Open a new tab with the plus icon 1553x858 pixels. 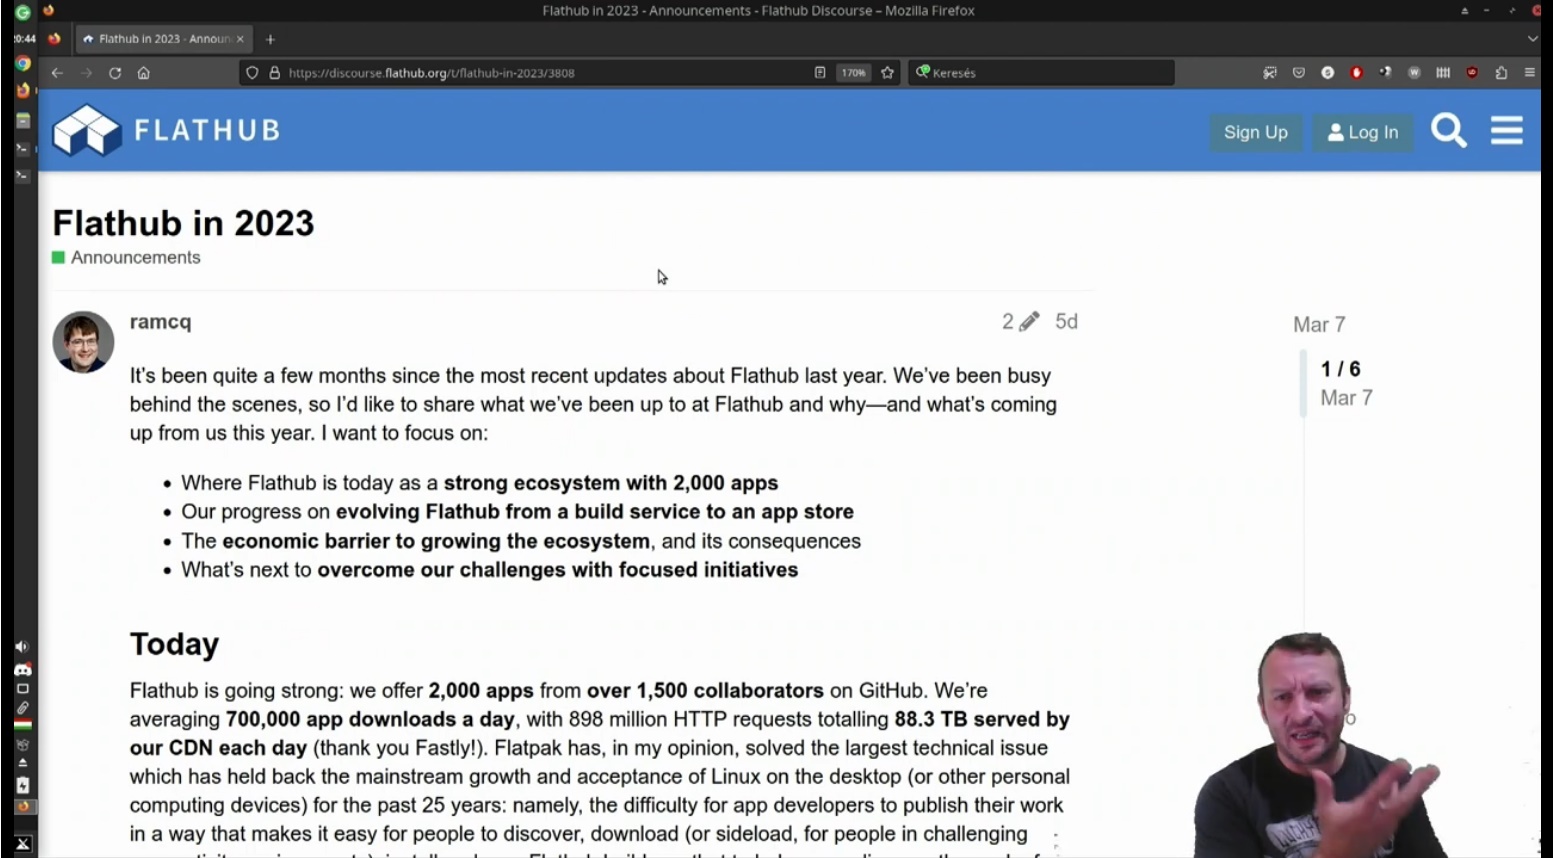click(270, 40)
